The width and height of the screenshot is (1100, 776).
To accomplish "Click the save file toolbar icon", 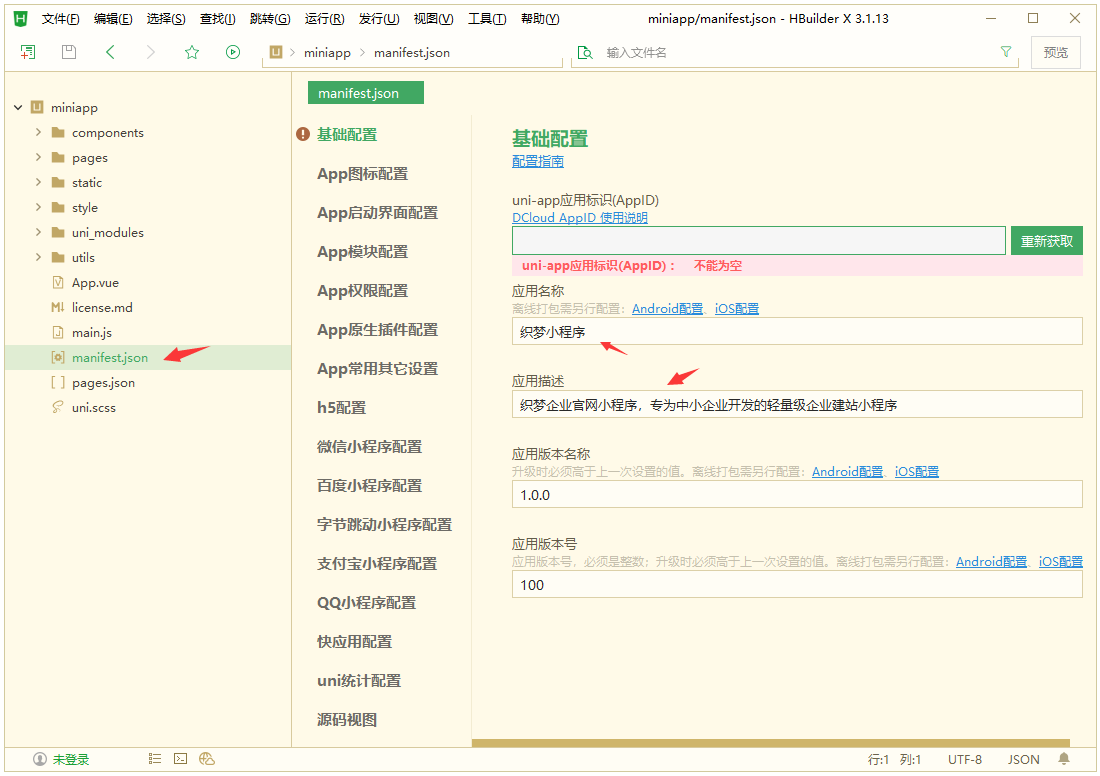I will 69,52.
